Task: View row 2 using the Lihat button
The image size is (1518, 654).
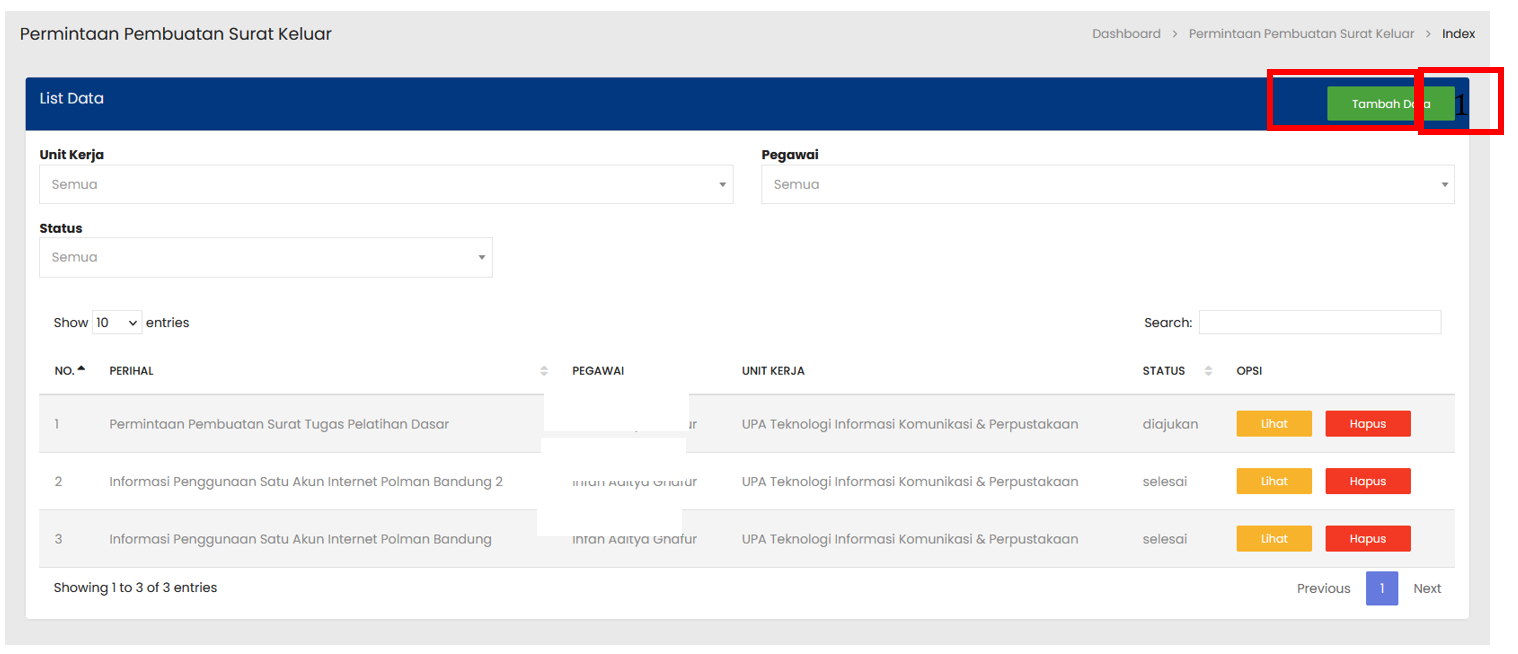Action: (1274, 481)
